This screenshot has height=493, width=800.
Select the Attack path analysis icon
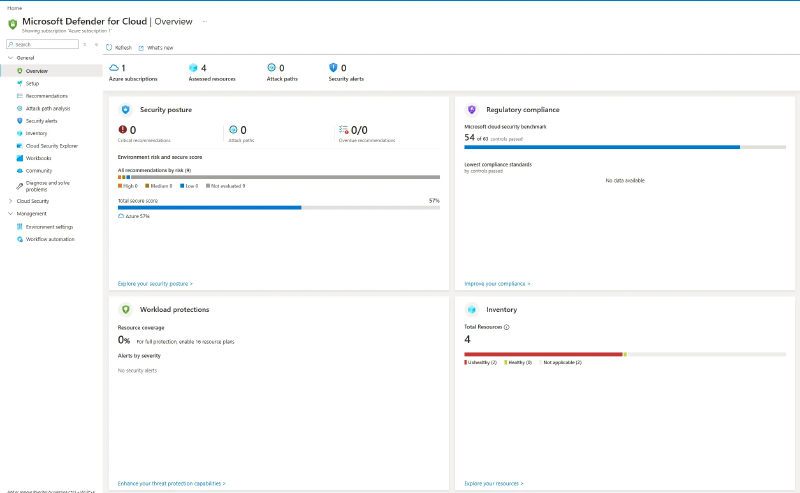point(20,108)
